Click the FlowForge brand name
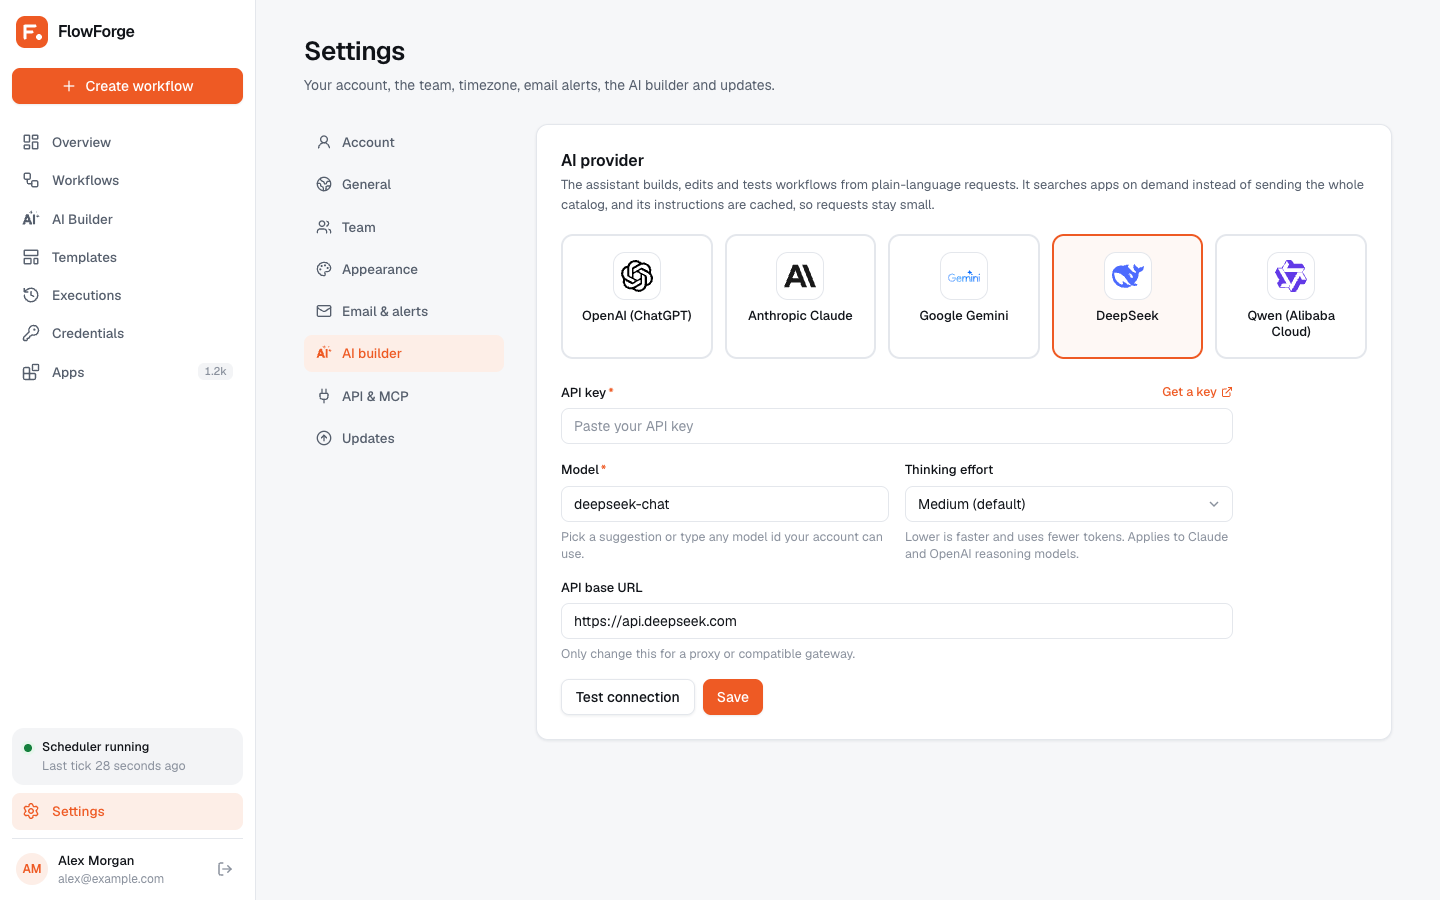Screen dimensions: 1440x900 96,31
